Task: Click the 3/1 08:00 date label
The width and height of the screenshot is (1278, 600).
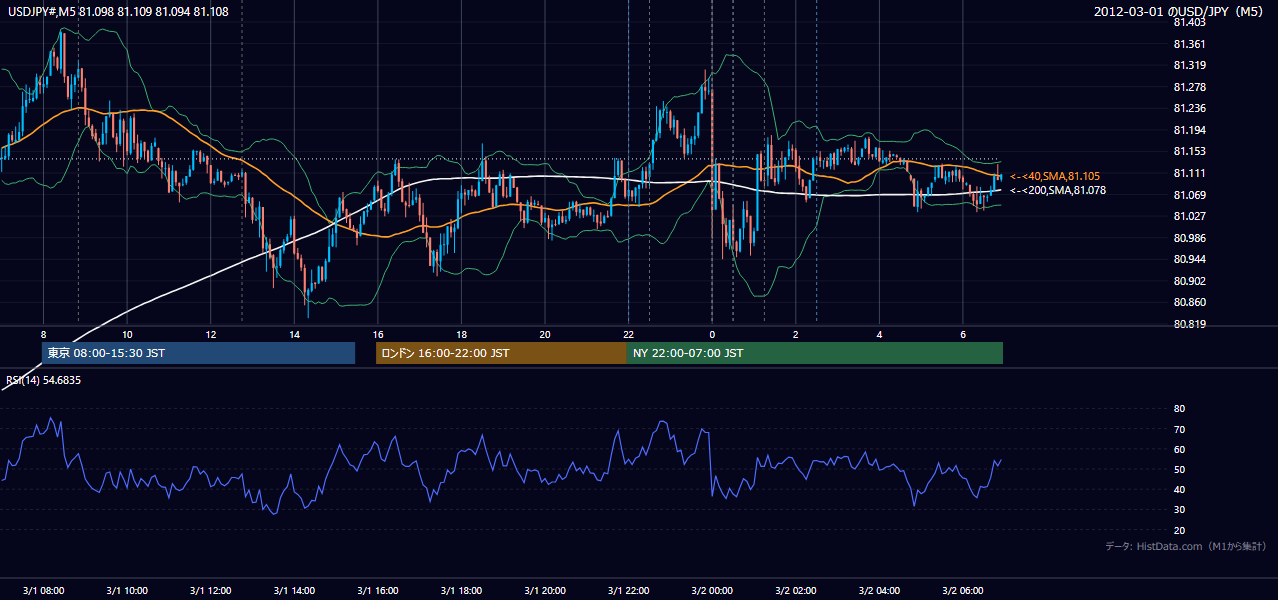Action: [43, 591]
